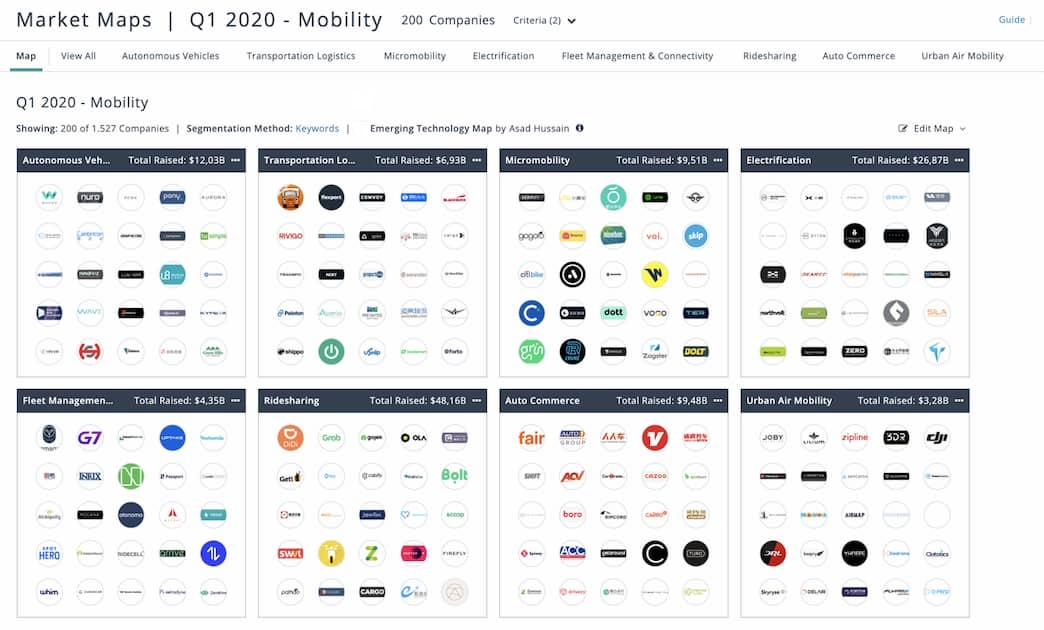Select the purple G7 logo
Image resolution: width=1044 pixels, height=630 pixels.
pos(90,438)
